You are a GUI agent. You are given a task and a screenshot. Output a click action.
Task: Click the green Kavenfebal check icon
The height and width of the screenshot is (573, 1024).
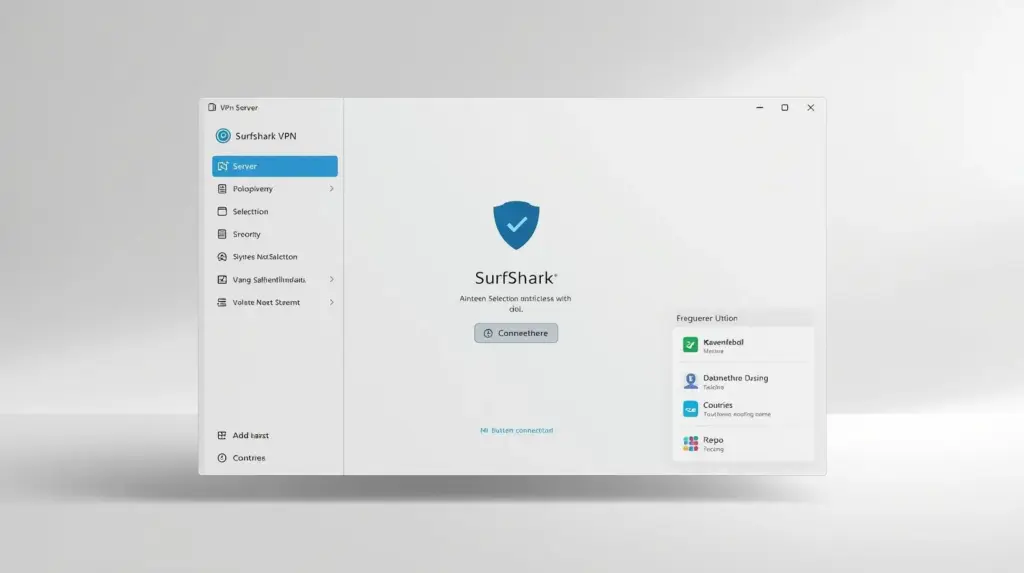pyautogui.click(x=690, y=345)
